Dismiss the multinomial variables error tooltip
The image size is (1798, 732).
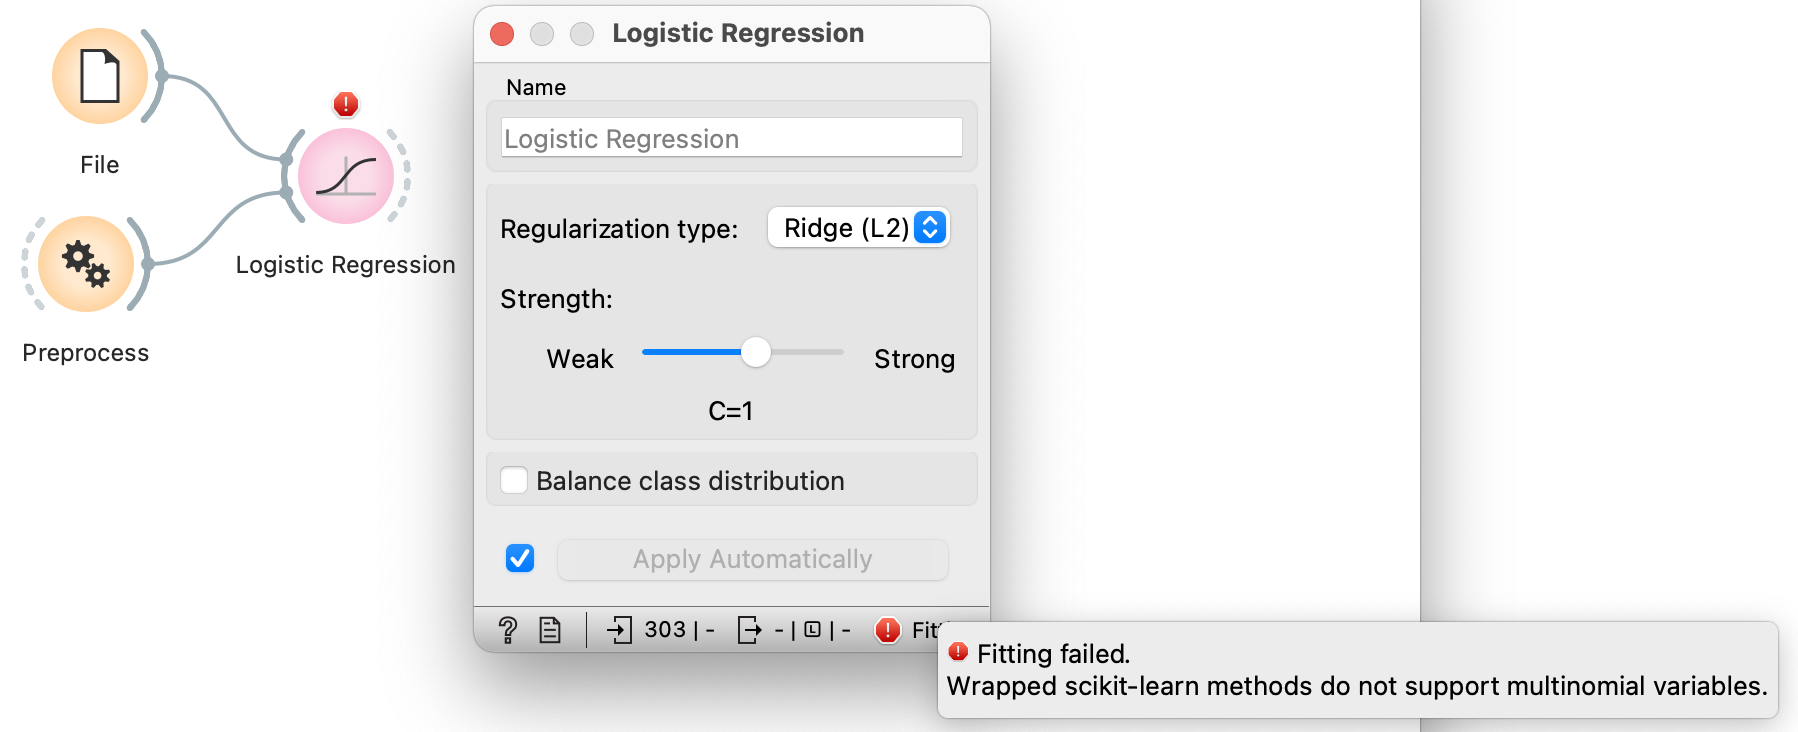click(x=1355, y=670)
